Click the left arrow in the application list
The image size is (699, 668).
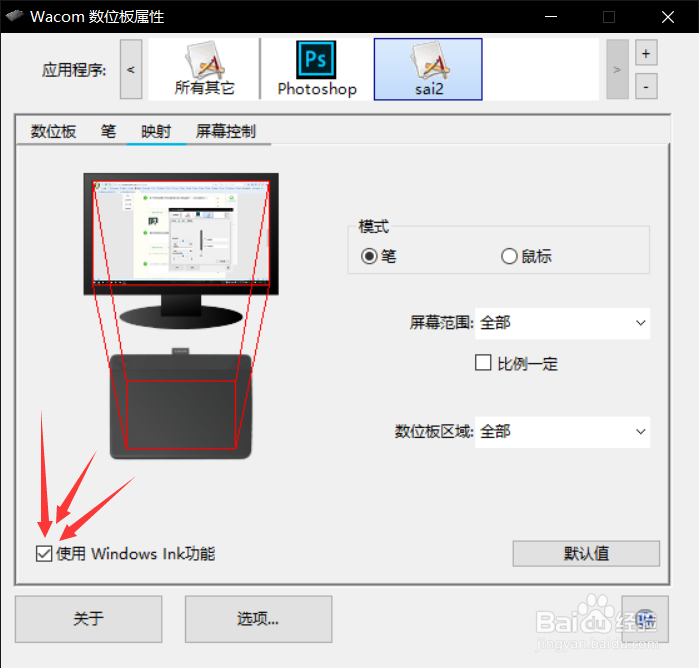click(x=131, y=69)
